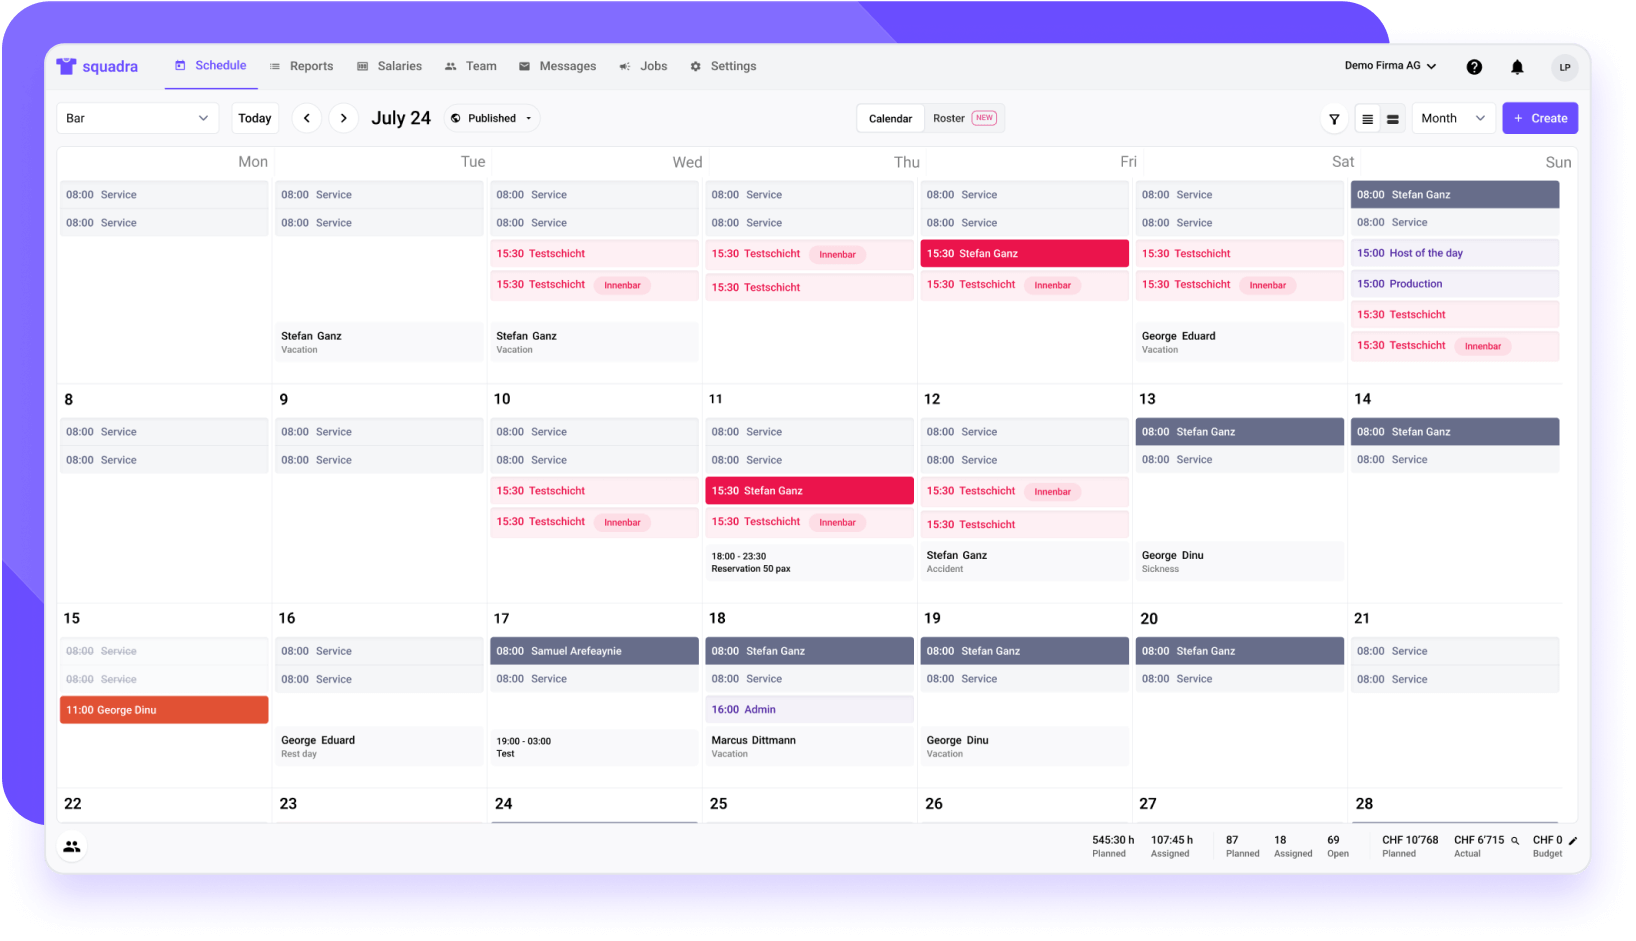
Task: Select the Calendar view toggle
Action: (890, 118)
